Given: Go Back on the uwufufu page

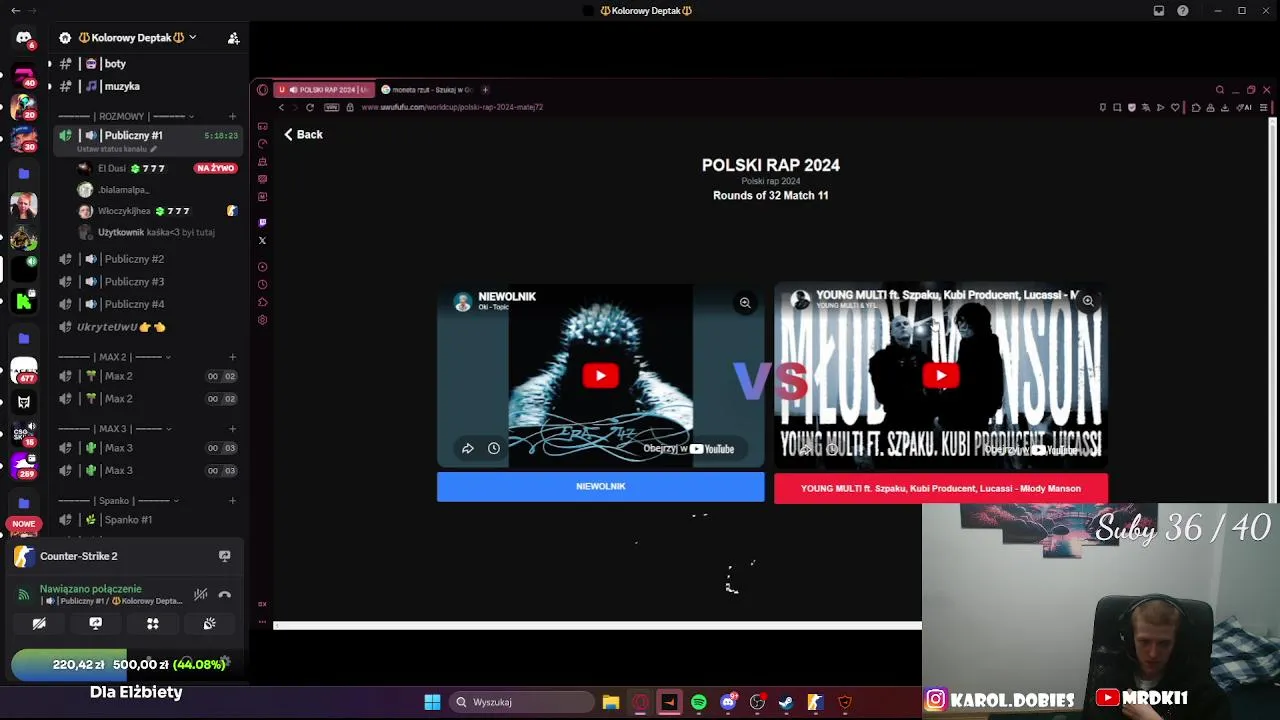Looking at the screenshot, I should coord(303,134).
